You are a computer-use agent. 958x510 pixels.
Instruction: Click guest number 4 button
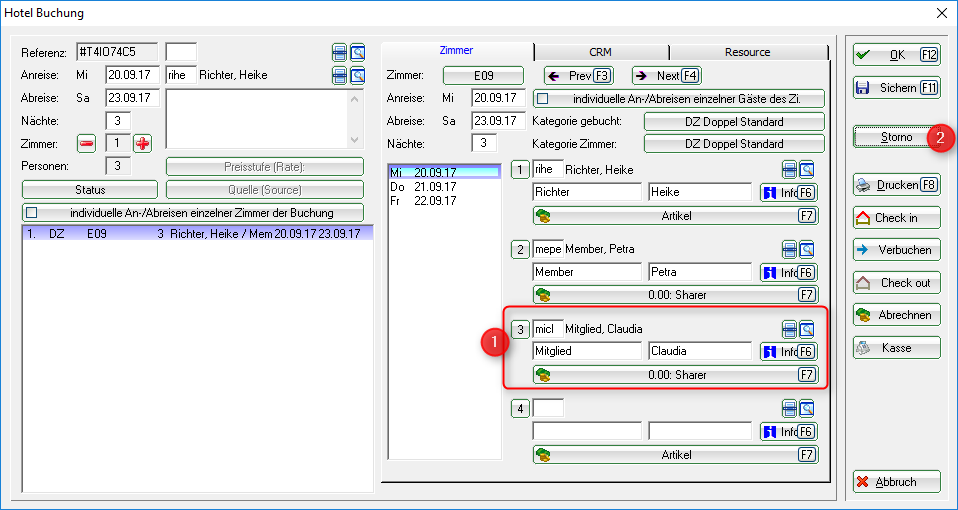[520, 409]
